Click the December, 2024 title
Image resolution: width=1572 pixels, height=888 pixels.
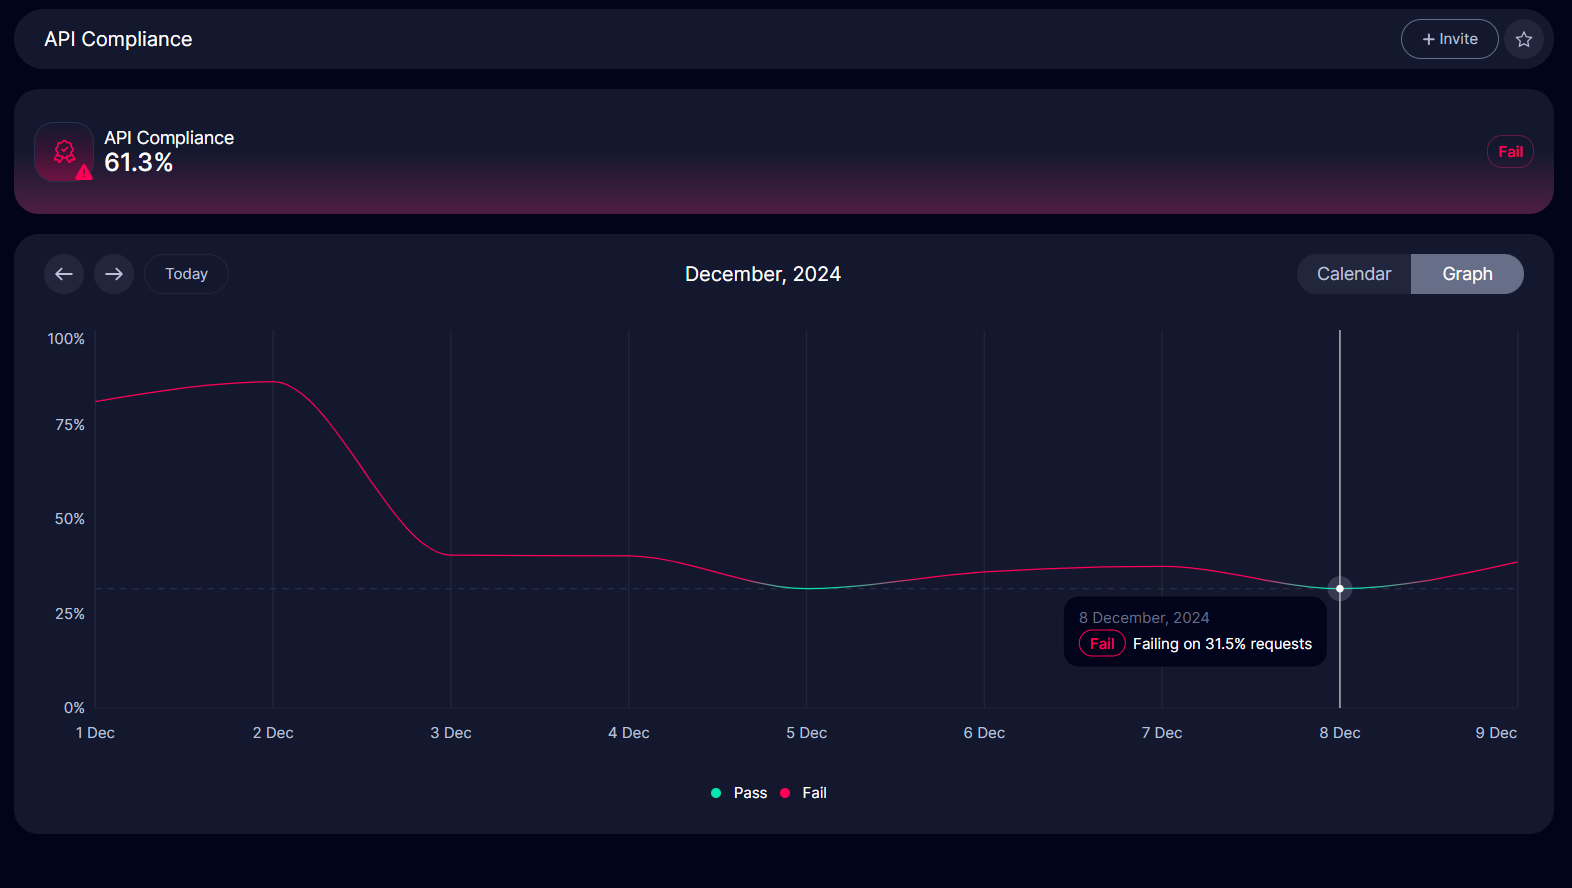[x=762, y=274]
